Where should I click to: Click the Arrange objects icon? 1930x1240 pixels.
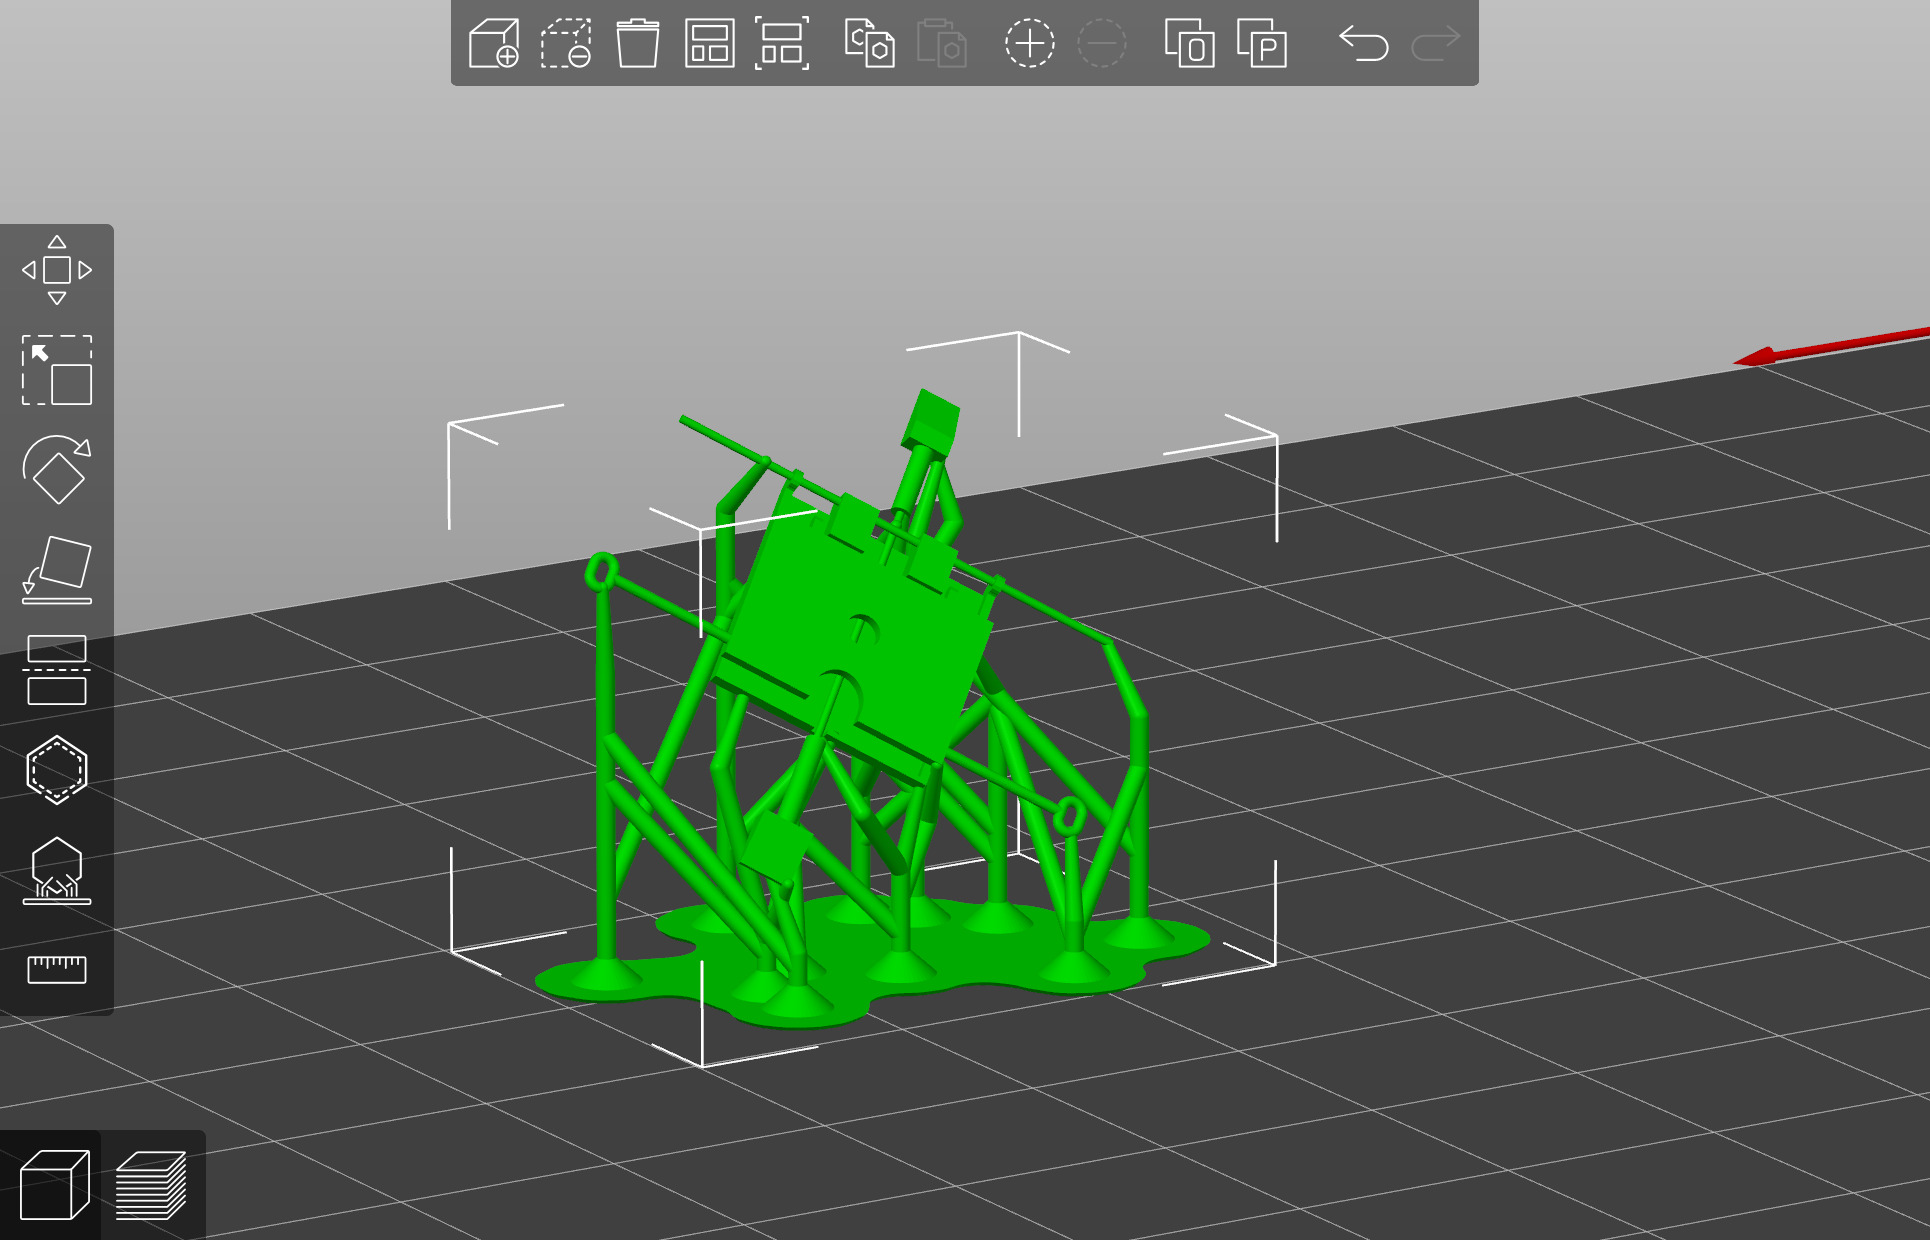(709, 44)
